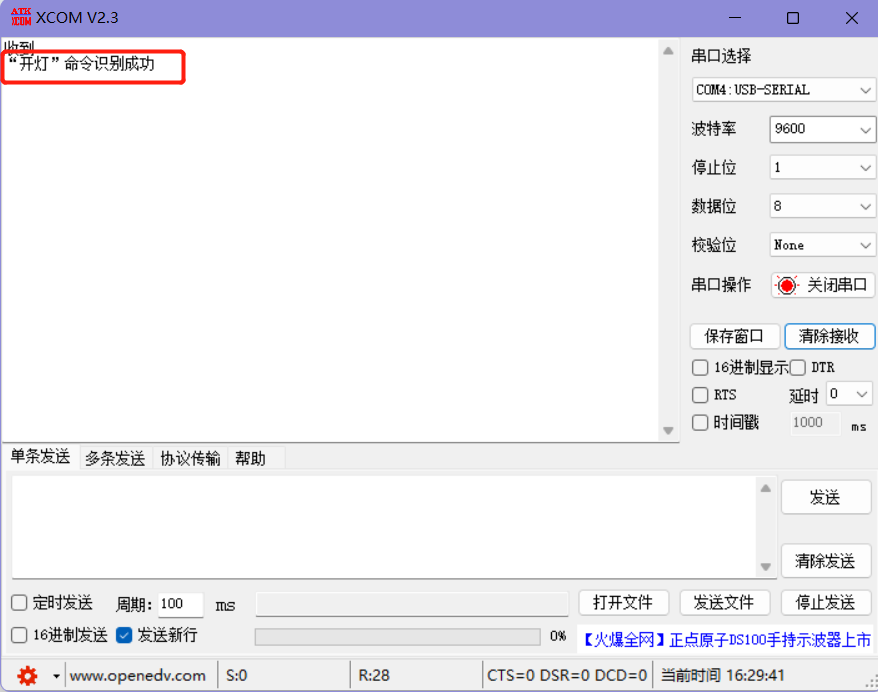The image size is (878, 692).
Task: Click the XCOM application logo icon
Action: coord(21,17)
